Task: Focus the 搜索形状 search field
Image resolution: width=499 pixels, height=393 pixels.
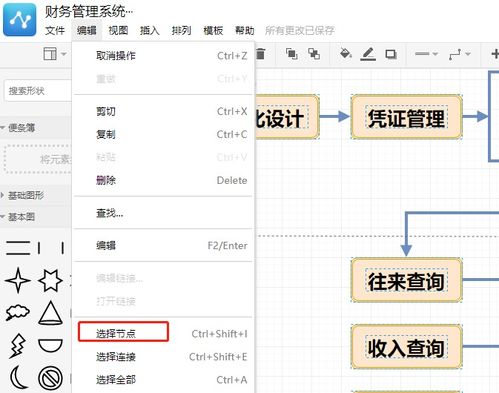Action: coord(38,91)
